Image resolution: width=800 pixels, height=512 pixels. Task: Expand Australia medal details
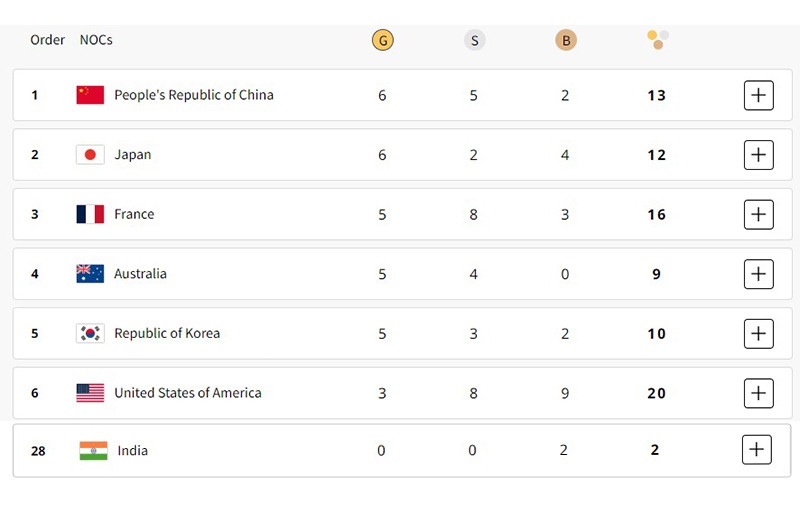[x=759, y=274]
